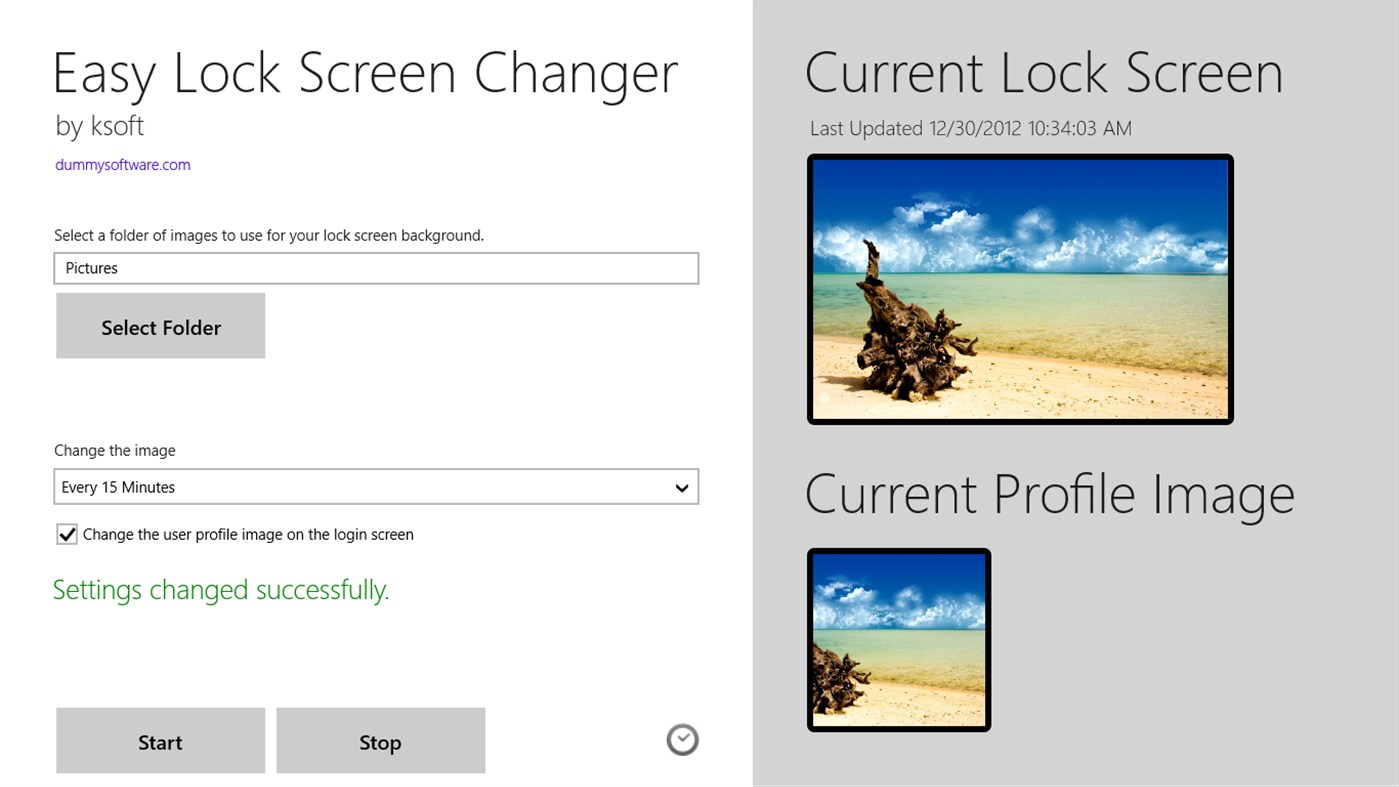Click the Settings changed successfully message
Image resolution: width=1399 pixels, height=787 pixels.
pos(221,590)
